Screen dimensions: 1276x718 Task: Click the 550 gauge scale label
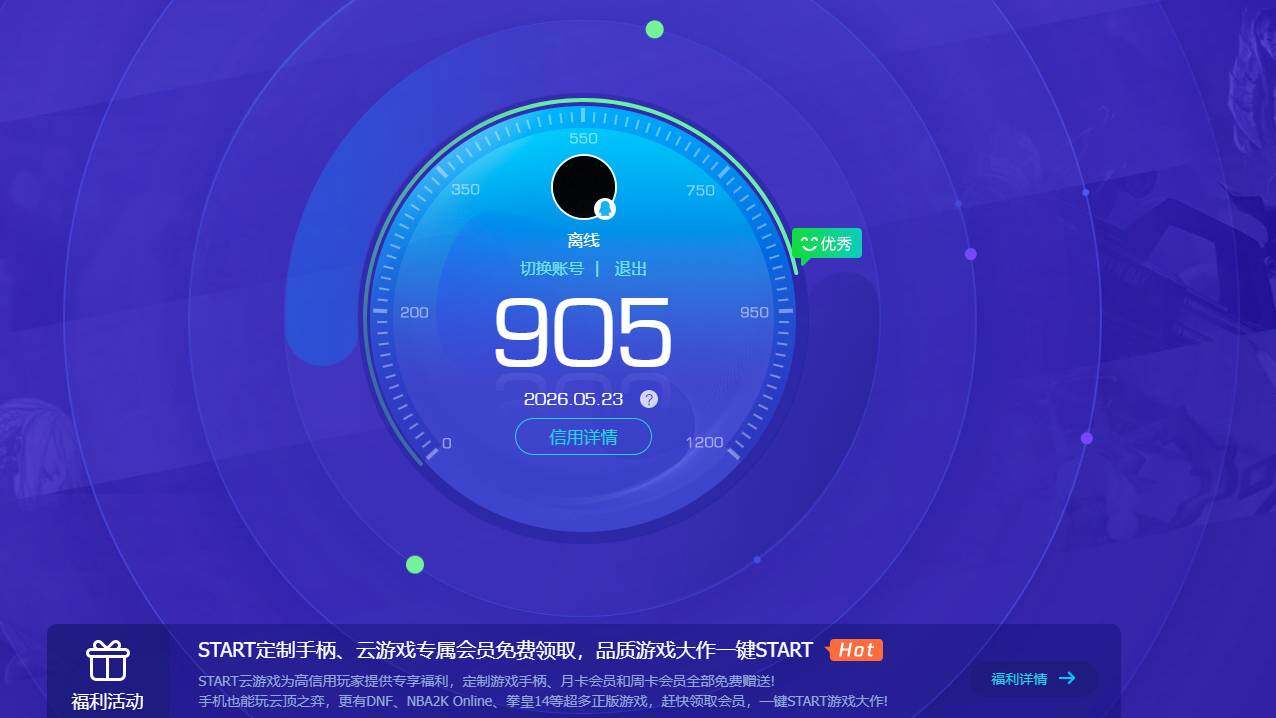coord(583,138)
